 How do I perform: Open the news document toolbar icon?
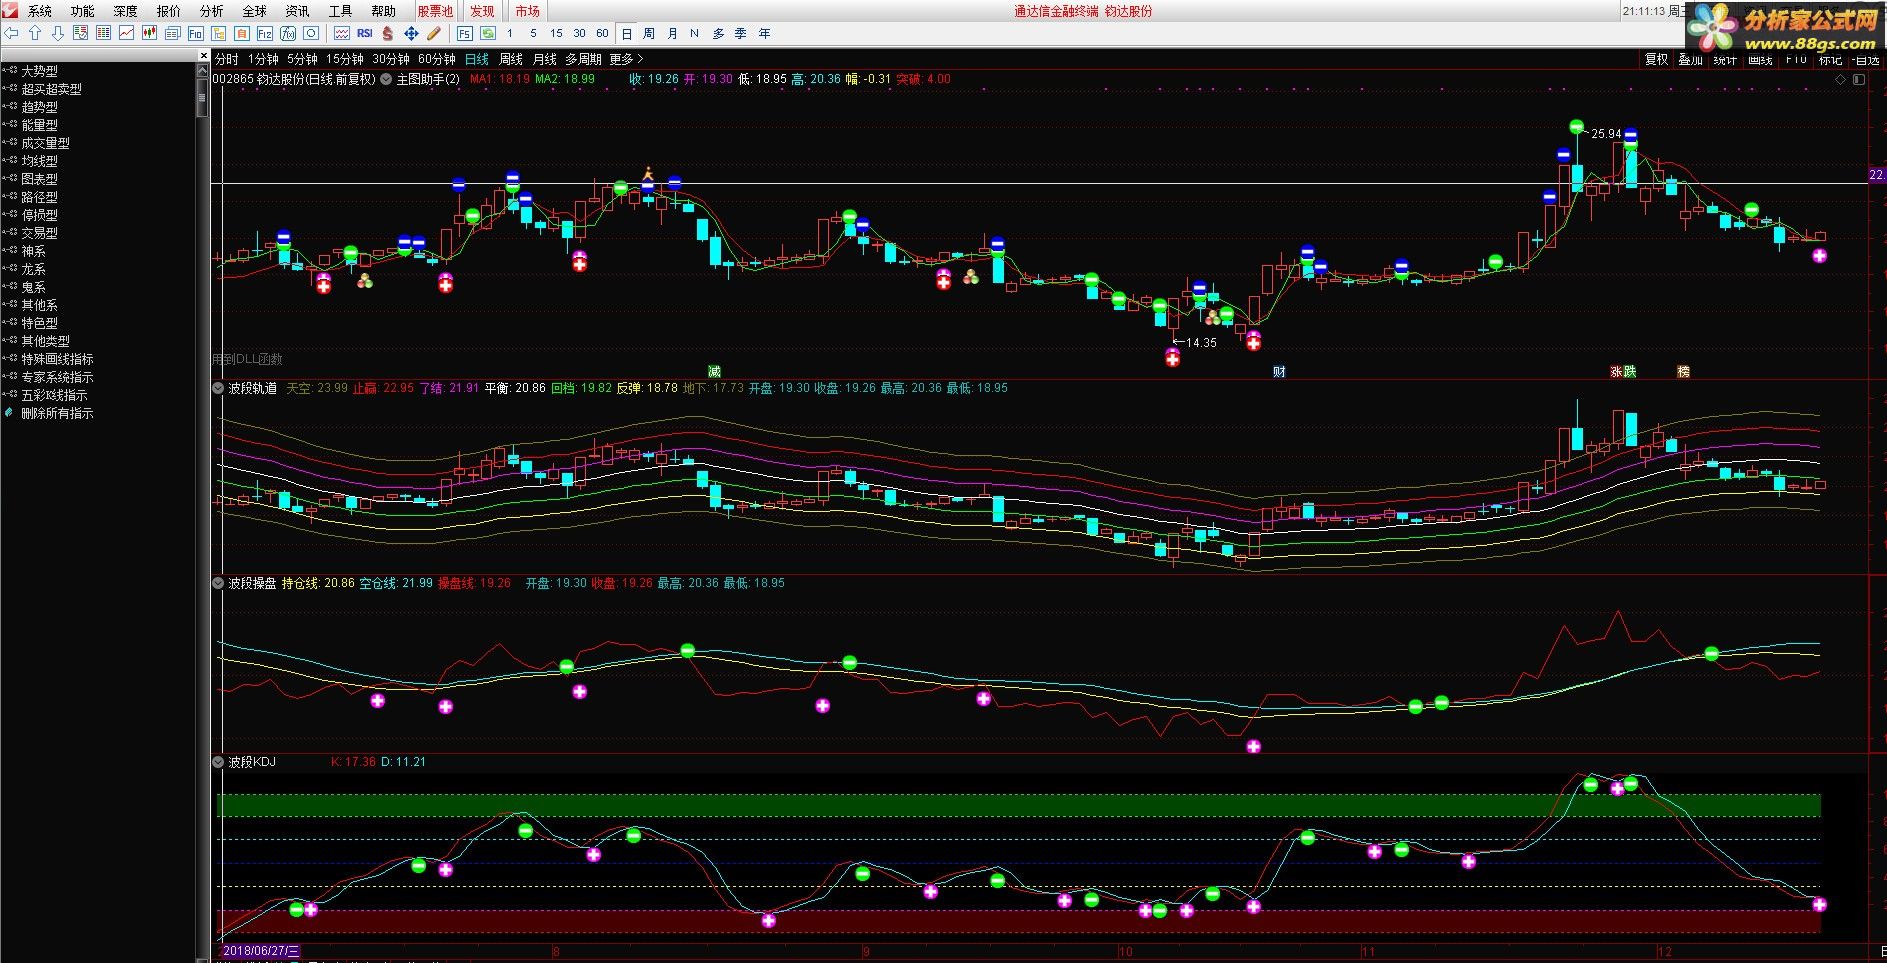pyautogui.click(x=172, y=33)
